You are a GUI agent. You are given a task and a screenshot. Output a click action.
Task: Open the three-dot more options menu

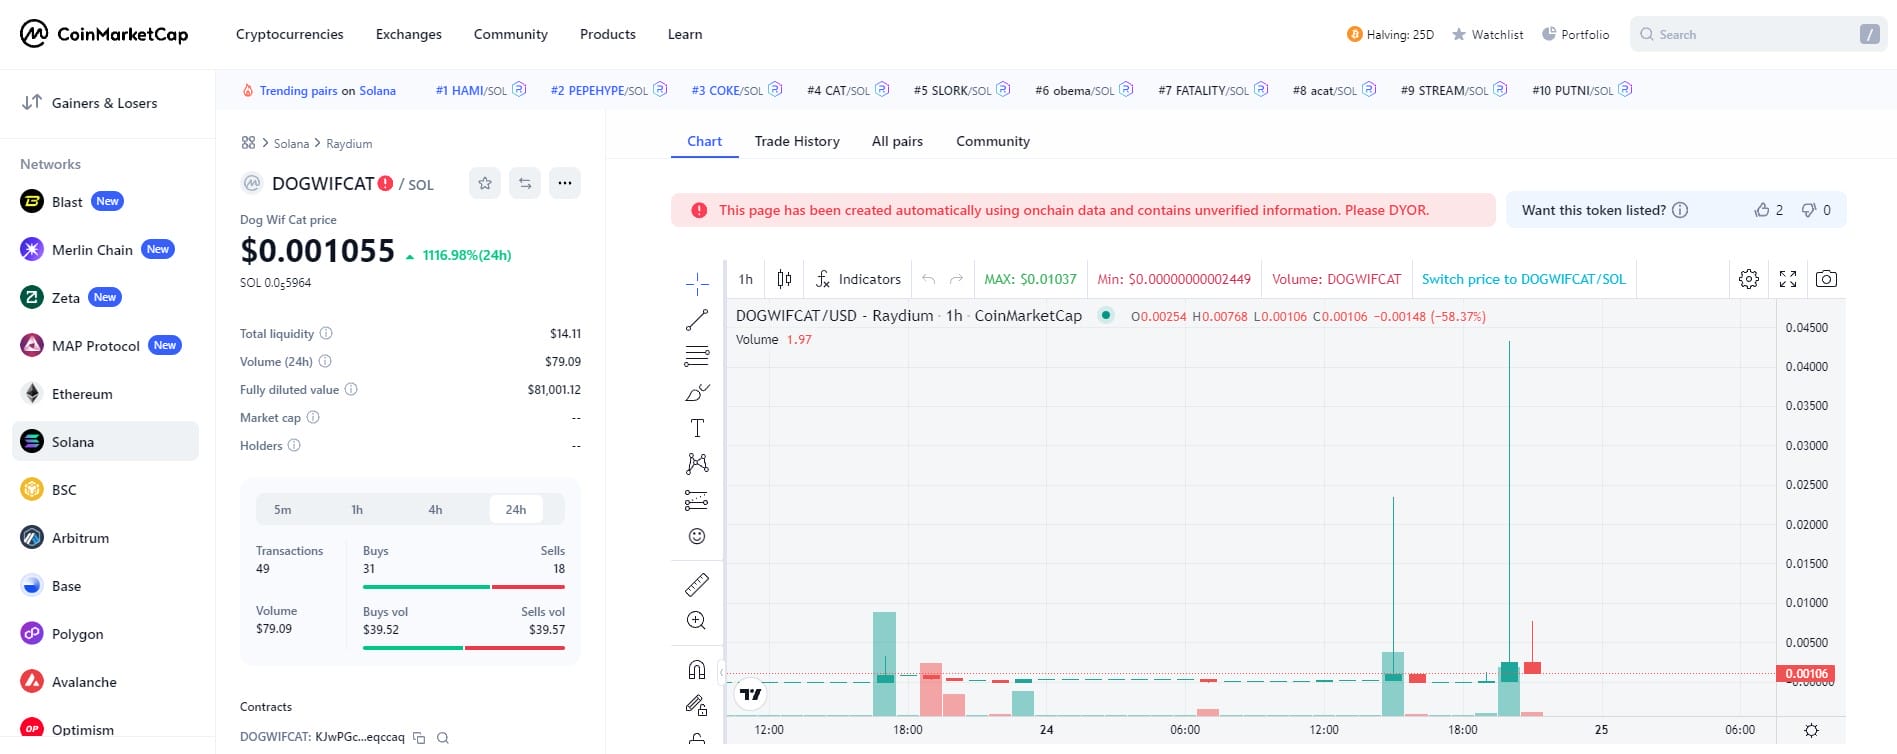pyautogui.click(x=565, y=183)
